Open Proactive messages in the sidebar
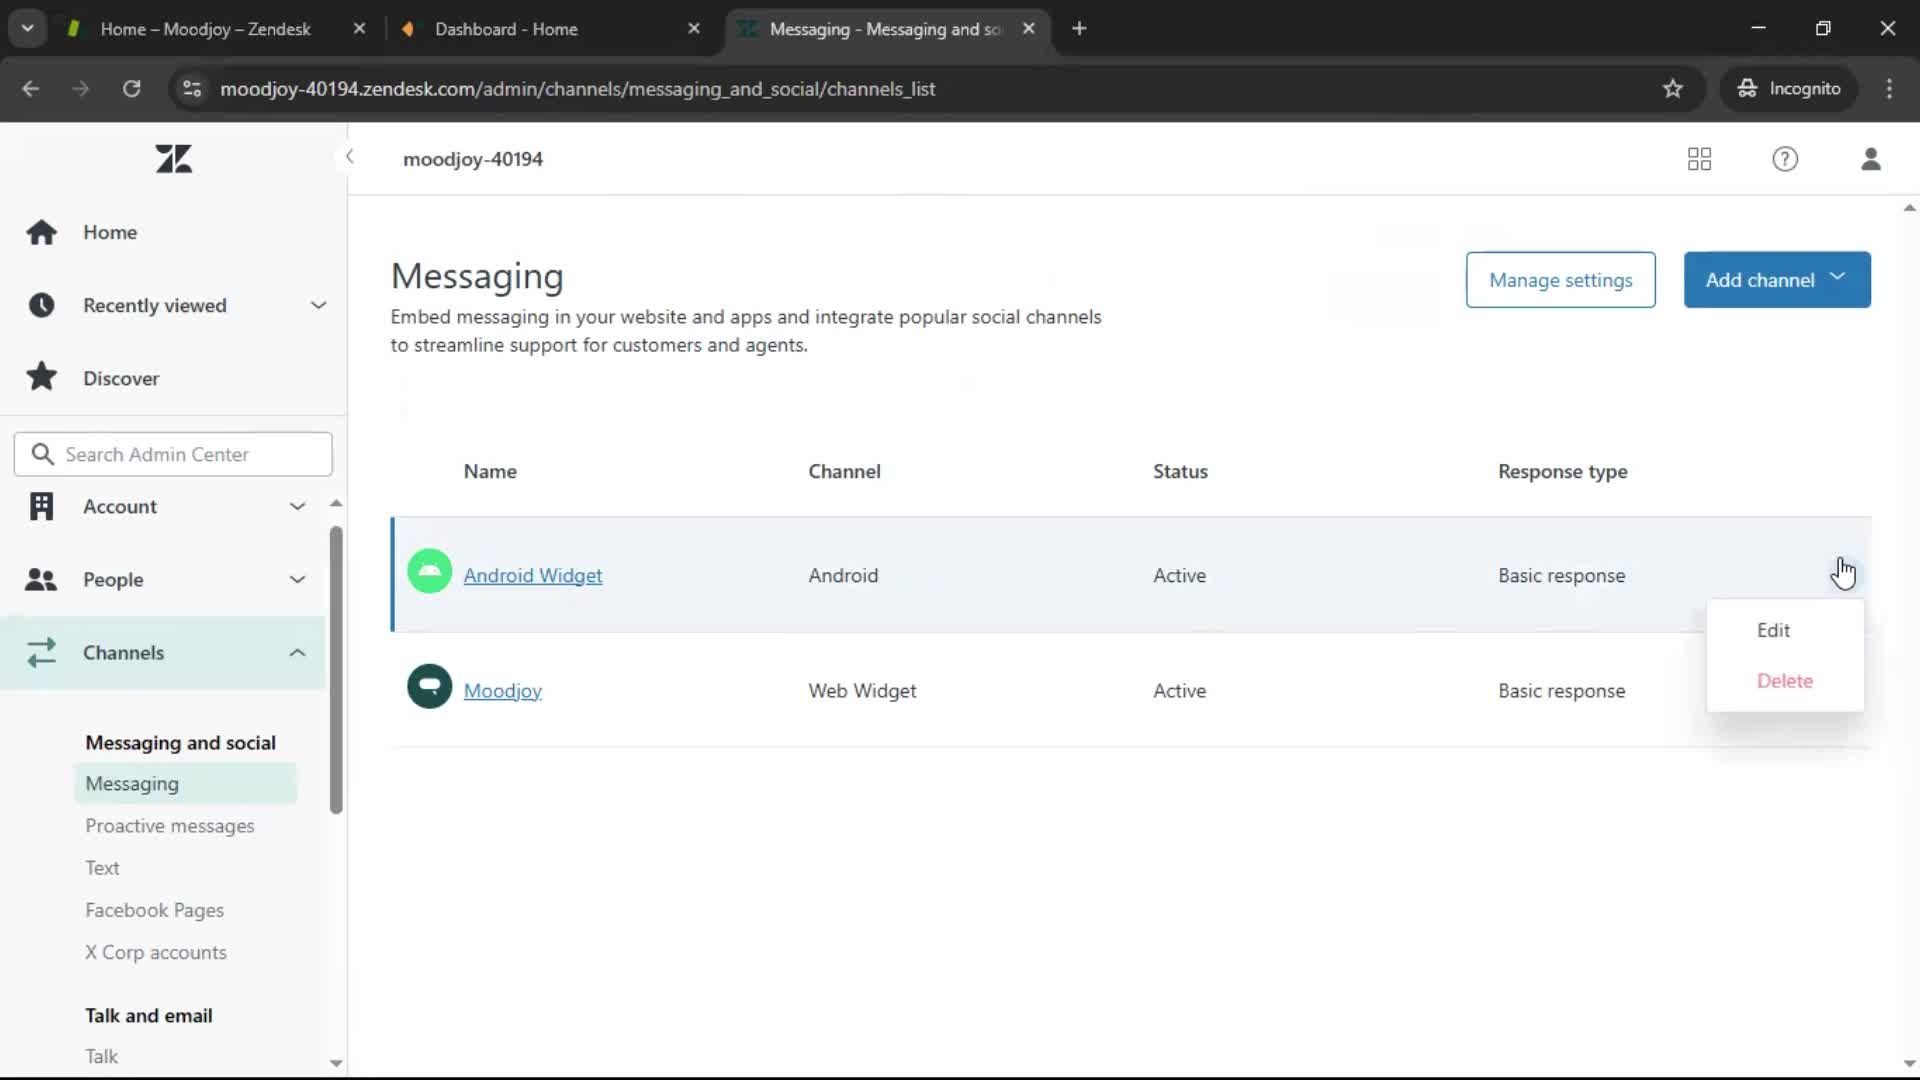The height and width of the screenshot is (1080, 1920). click(169, 826)
